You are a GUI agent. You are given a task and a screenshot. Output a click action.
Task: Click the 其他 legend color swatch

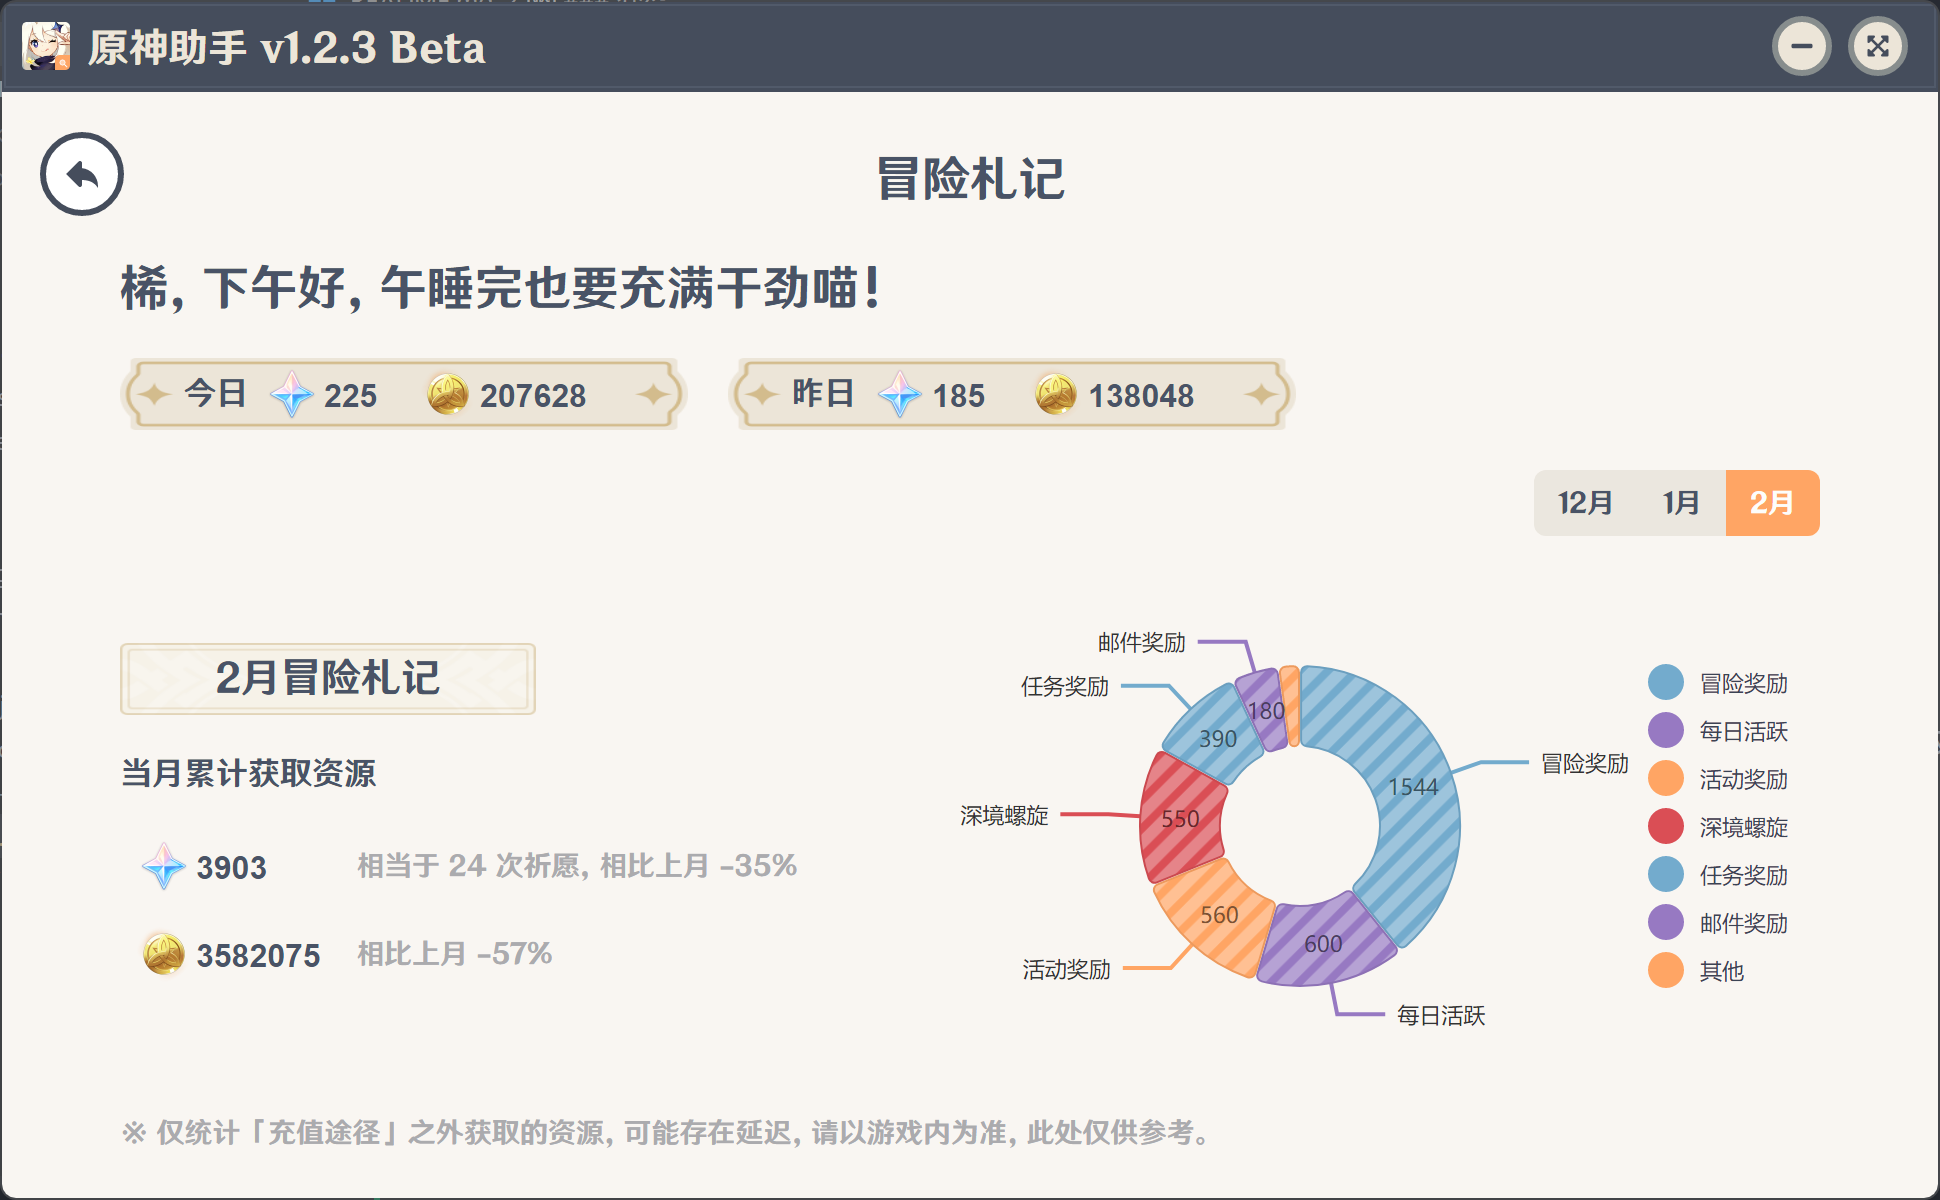click(x=1665, y=970)
